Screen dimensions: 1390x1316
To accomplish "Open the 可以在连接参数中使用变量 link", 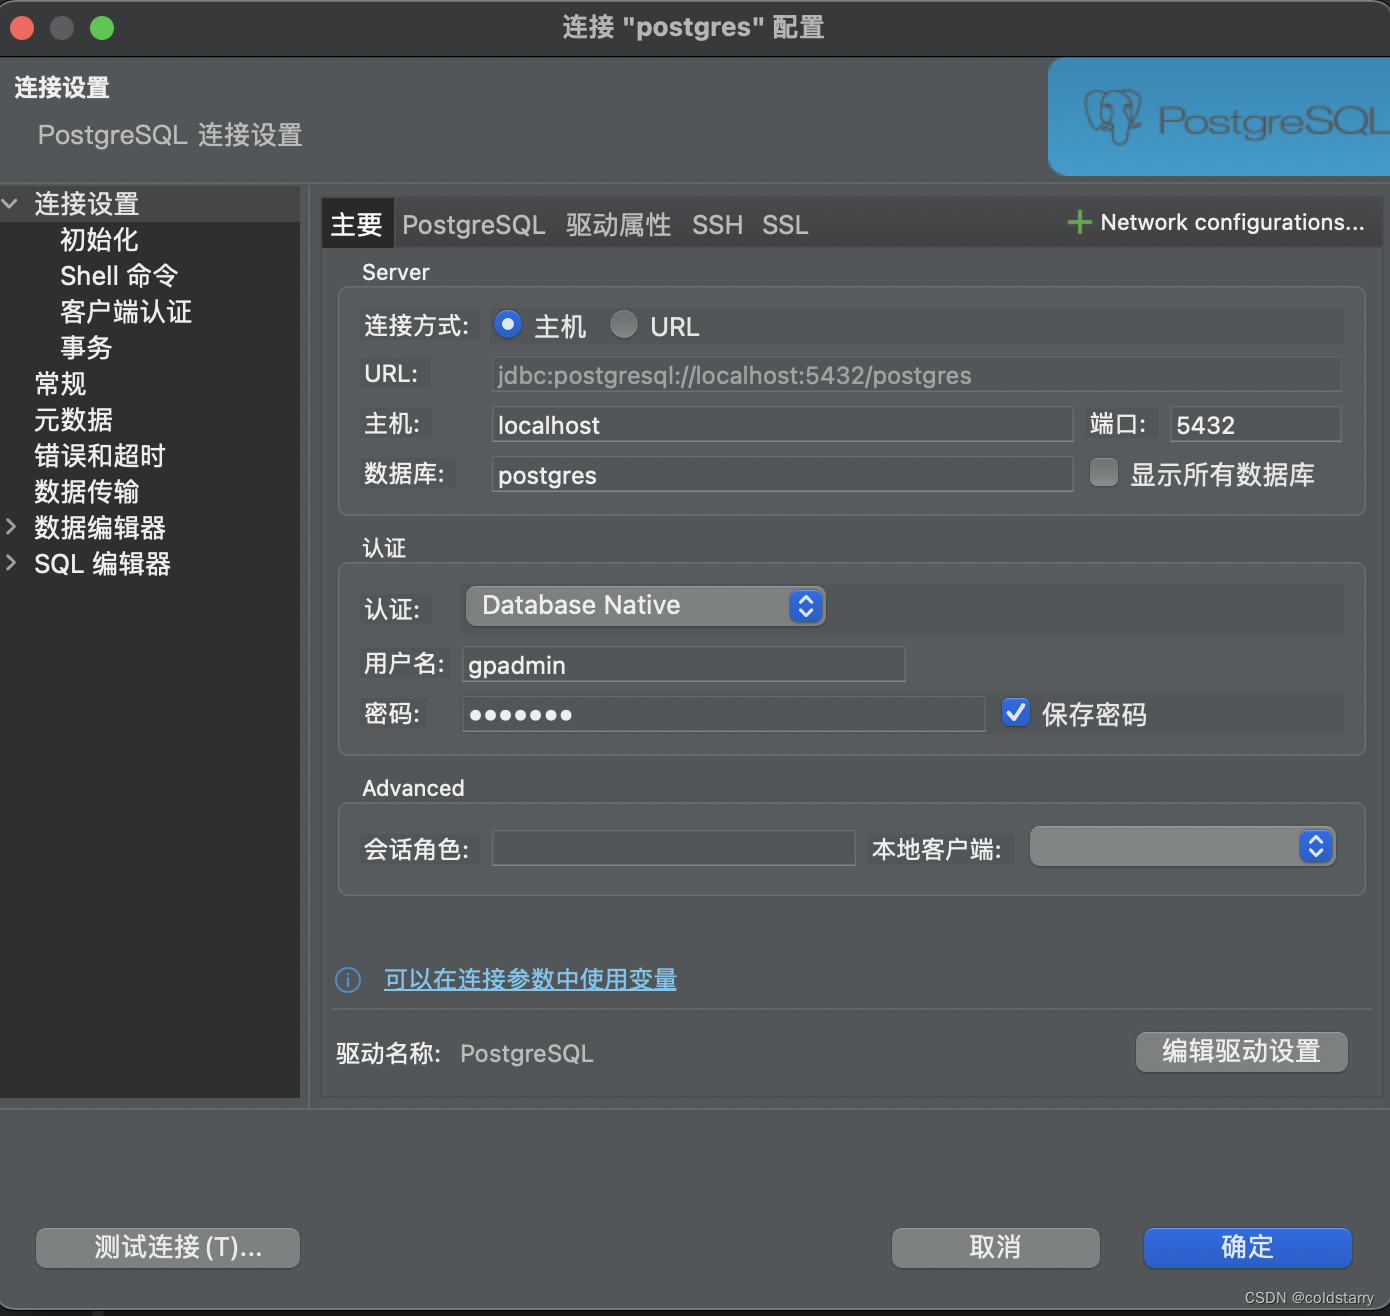I will pos(530,980).
